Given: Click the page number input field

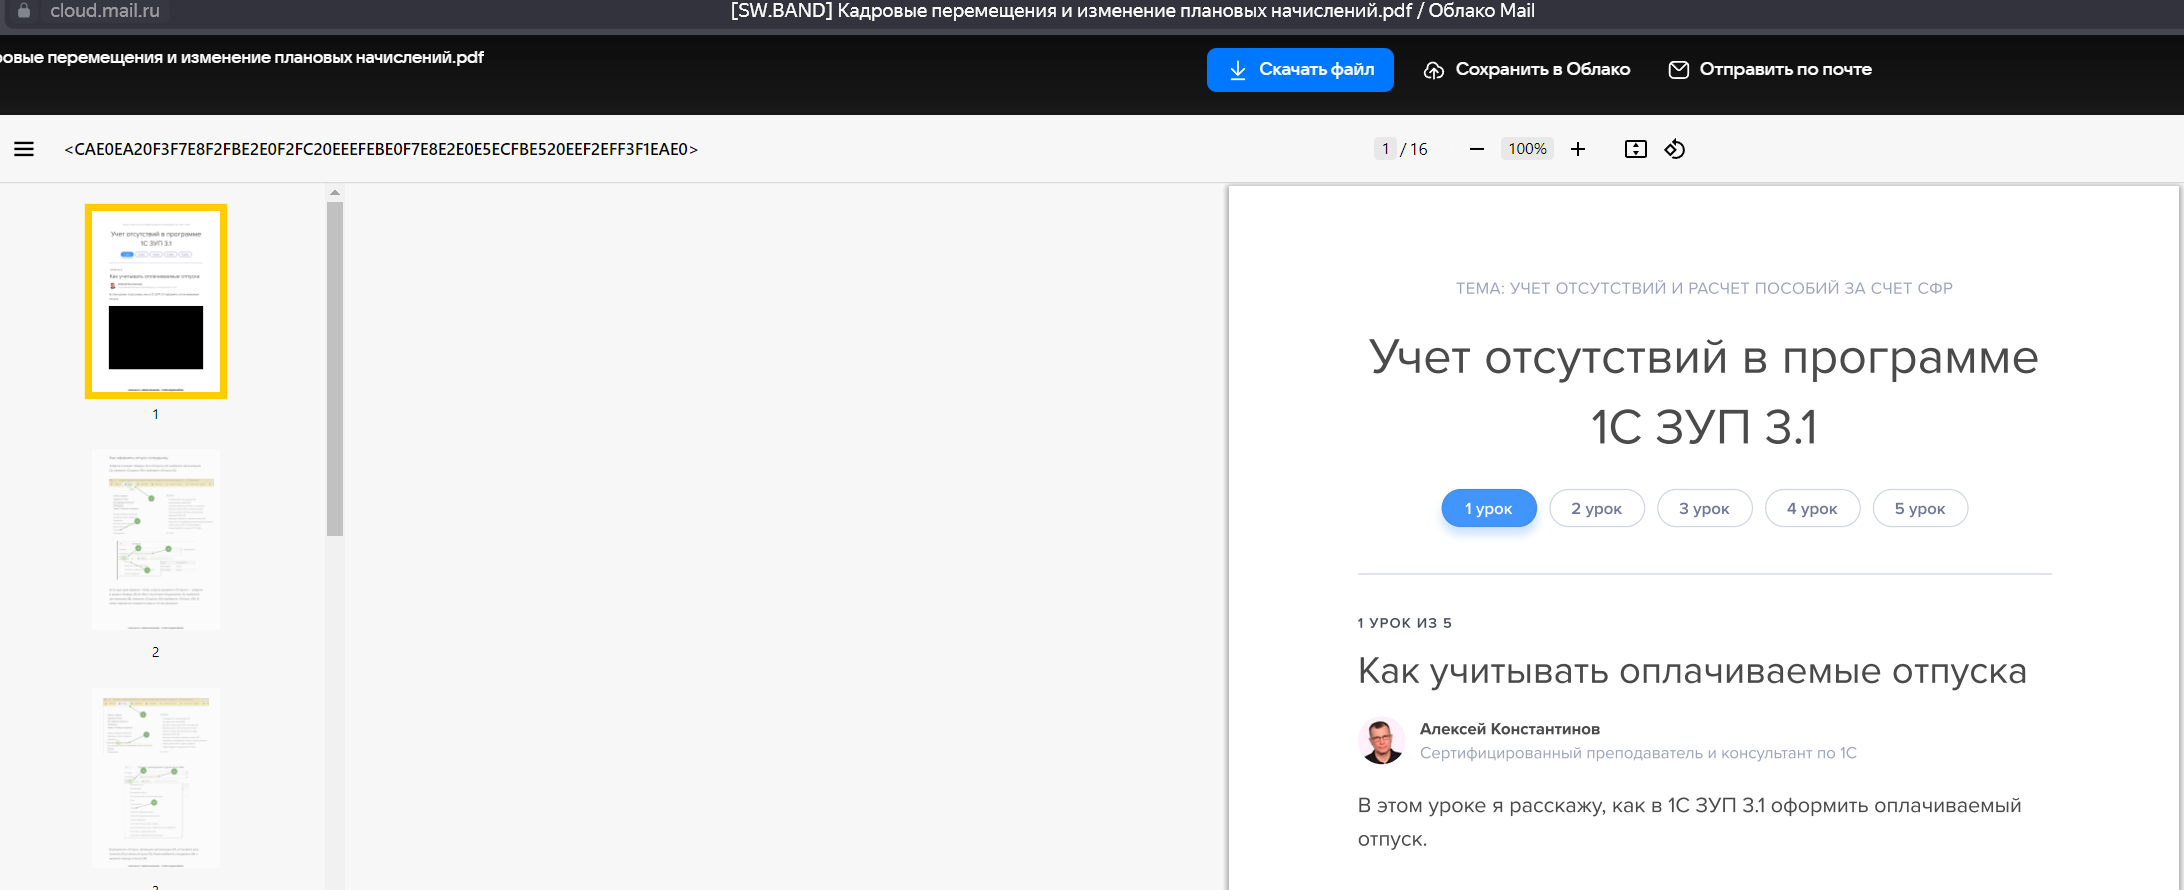Looking at the screenshot, I should 1385,149.
